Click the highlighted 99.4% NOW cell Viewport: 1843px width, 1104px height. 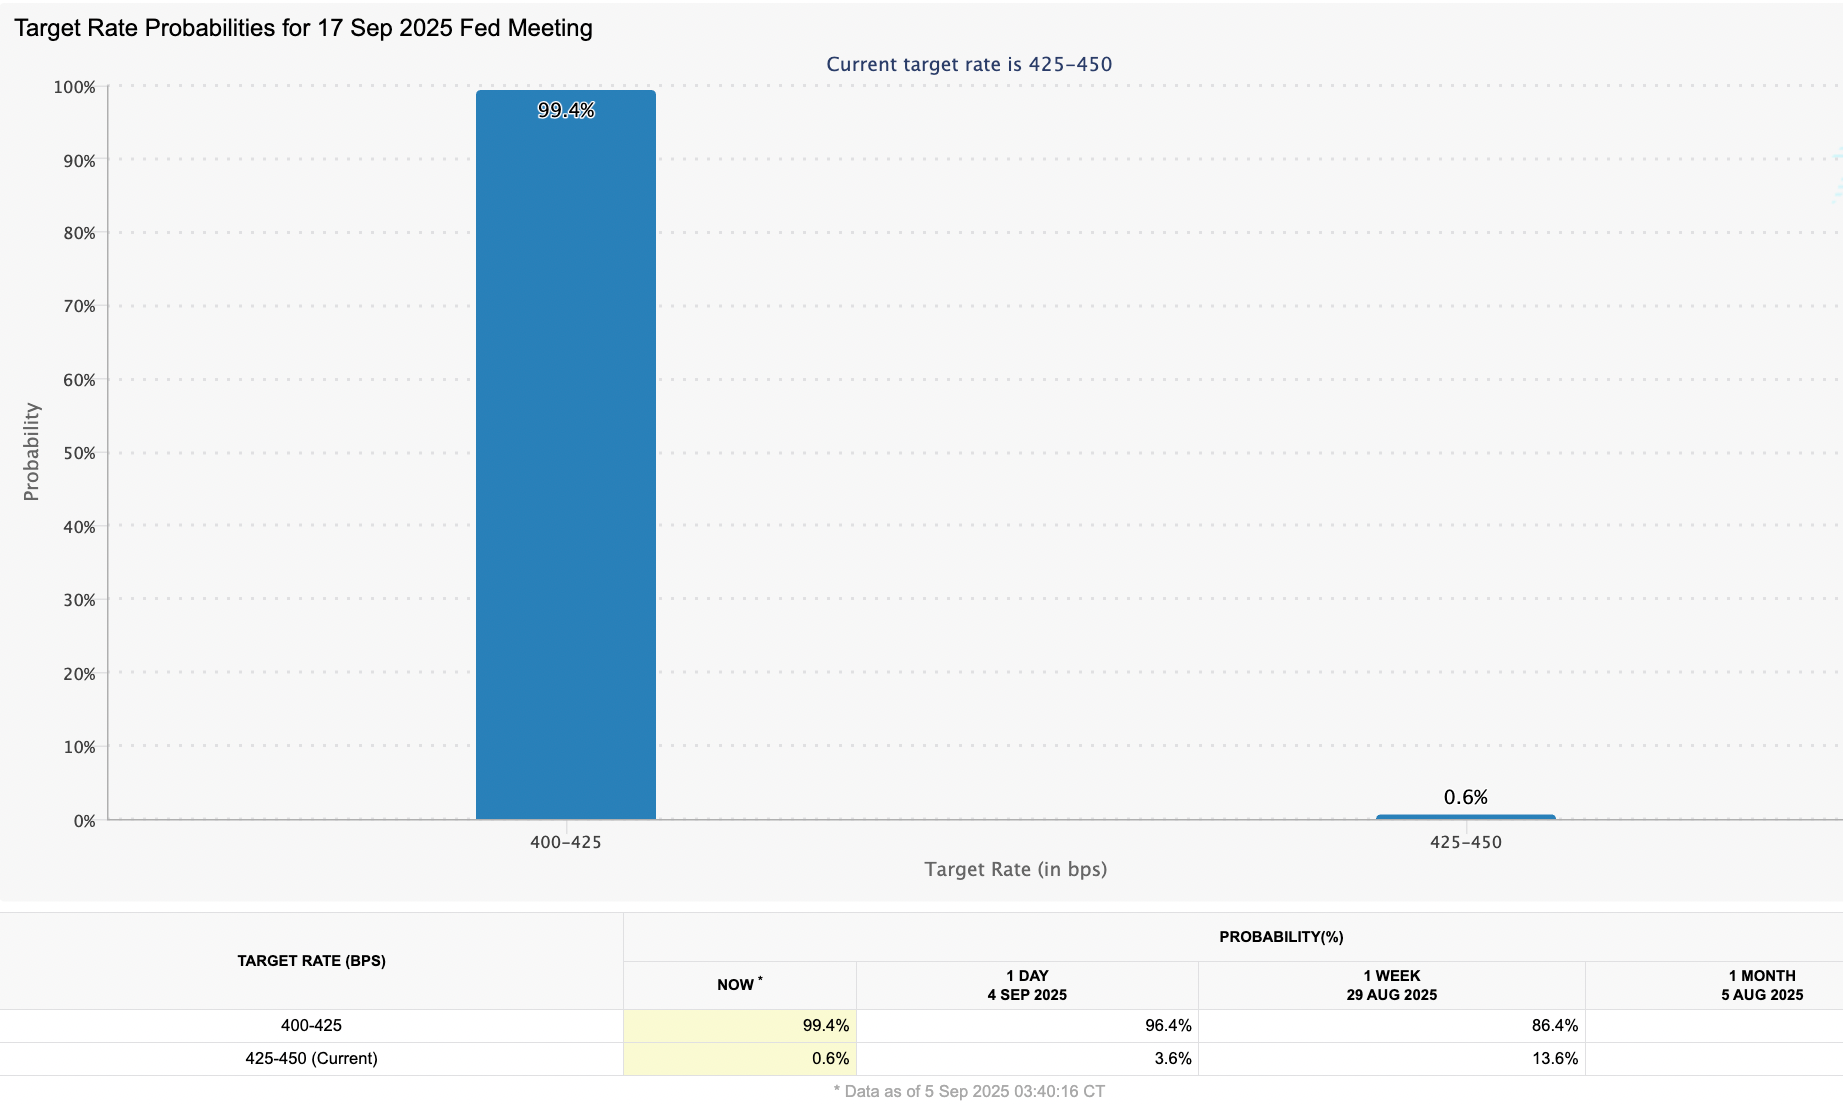(825, 1025)
